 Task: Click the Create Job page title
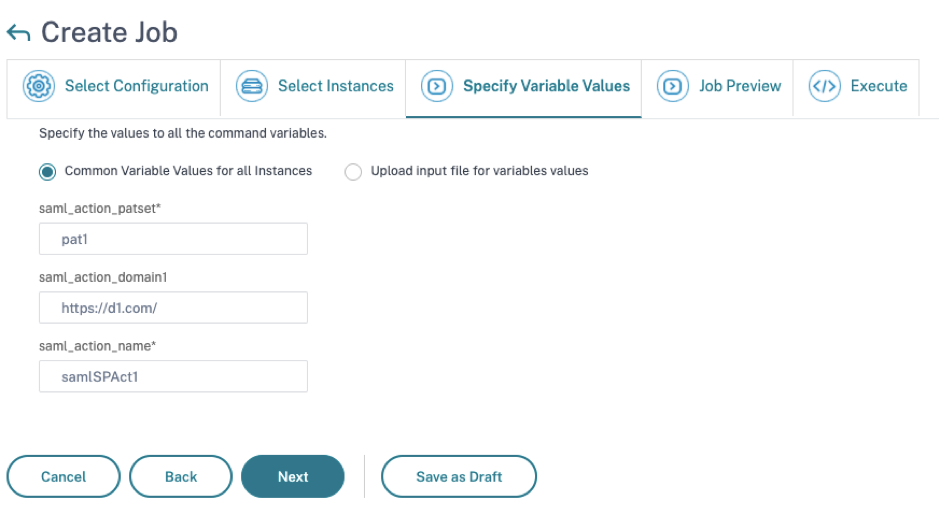(109, 32)
